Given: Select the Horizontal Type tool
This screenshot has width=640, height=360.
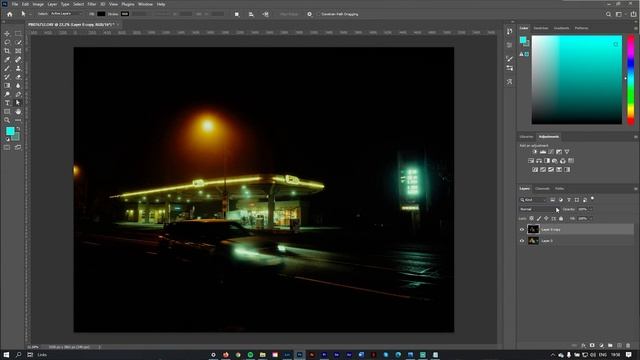Looking at the screenshot, I should click(x=7, y=103).
